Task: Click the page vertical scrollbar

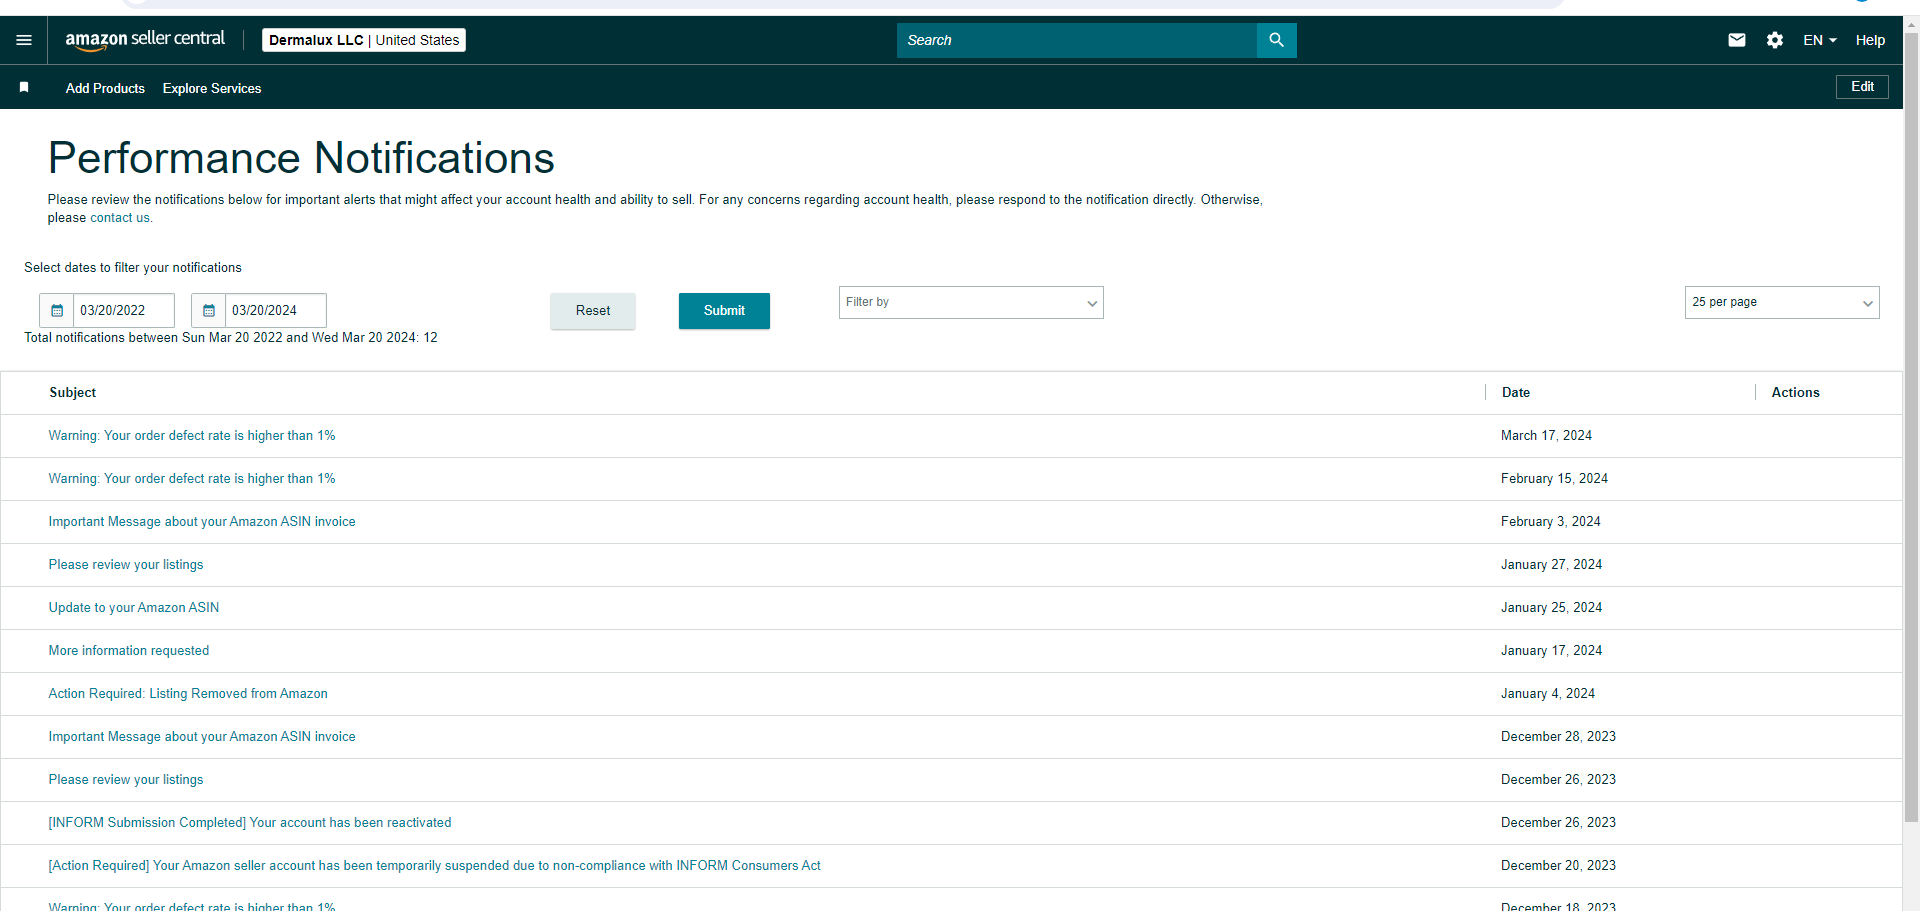Action: click(1911, 430)
